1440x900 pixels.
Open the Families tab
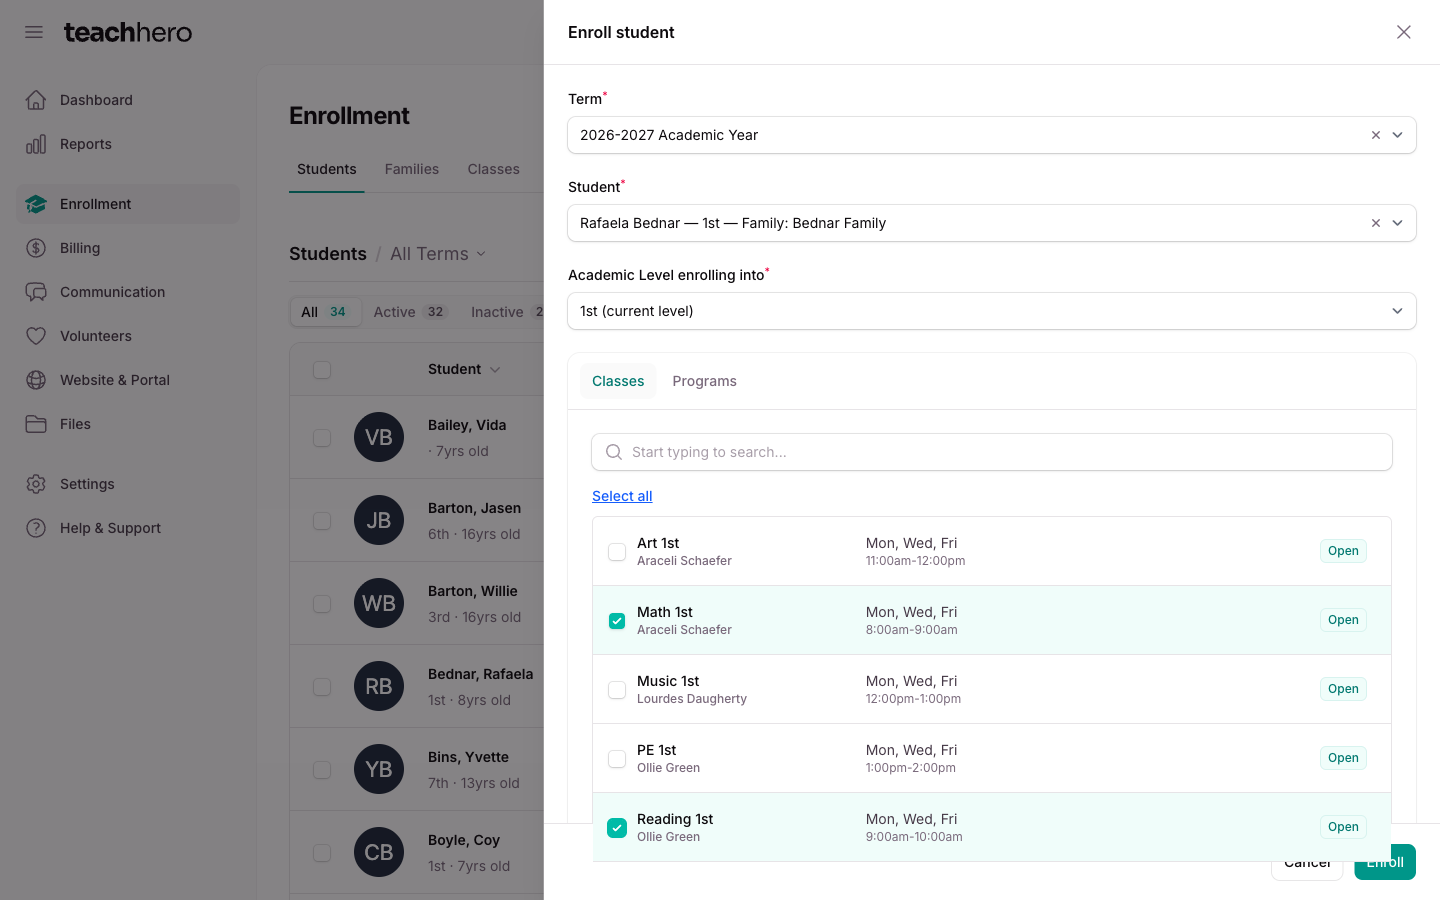pos(412,169)
